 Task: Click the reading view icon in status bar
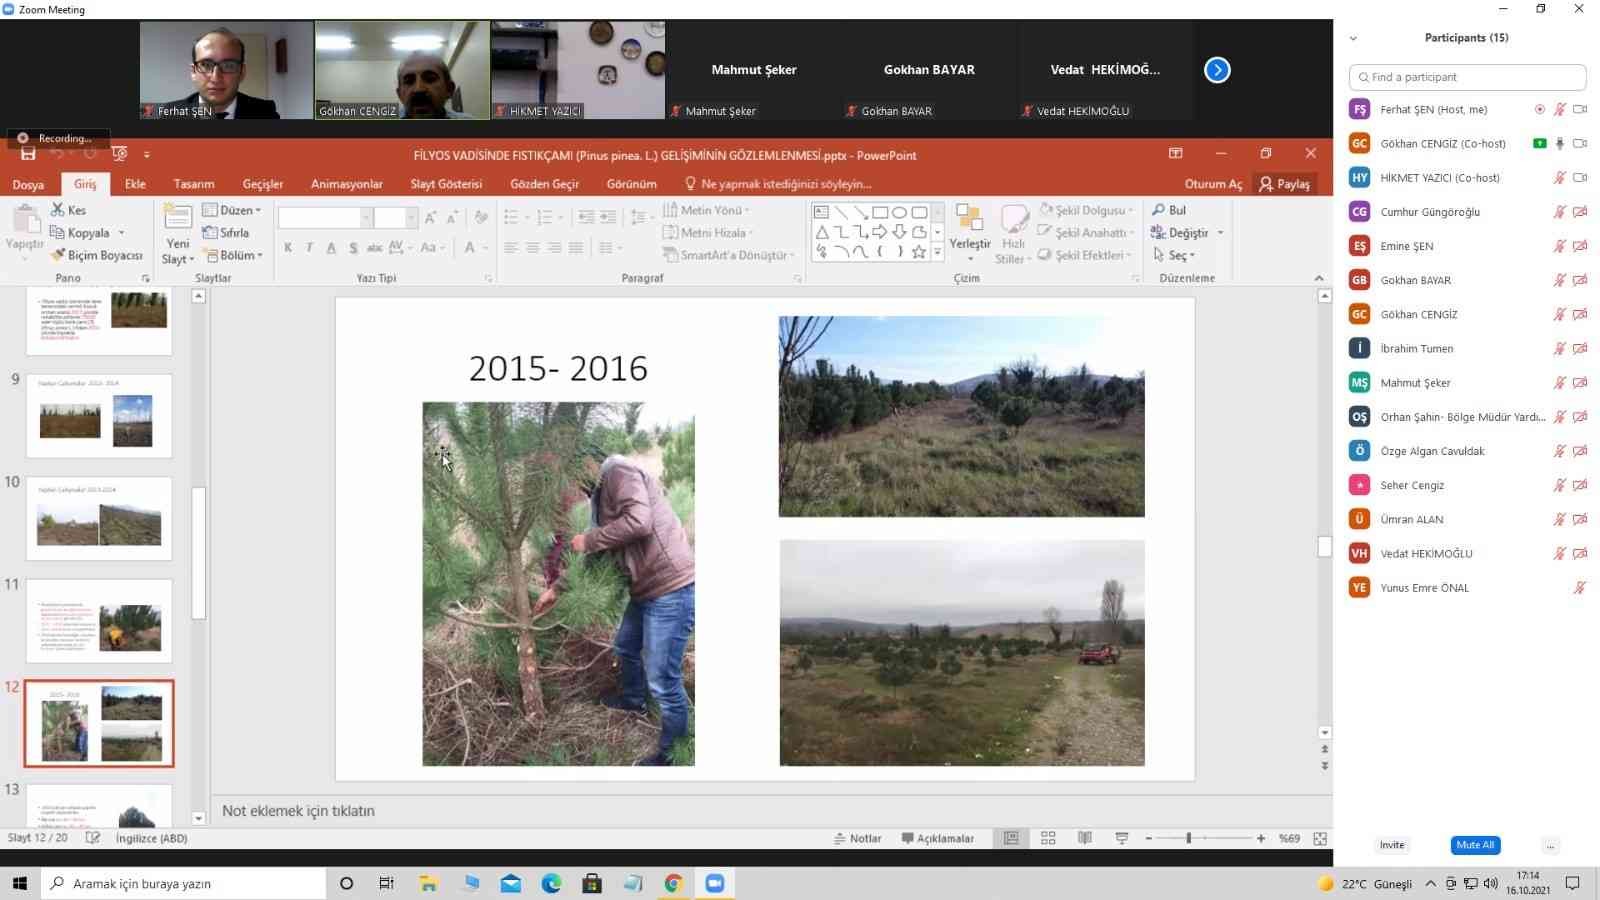pos(1085,838)
